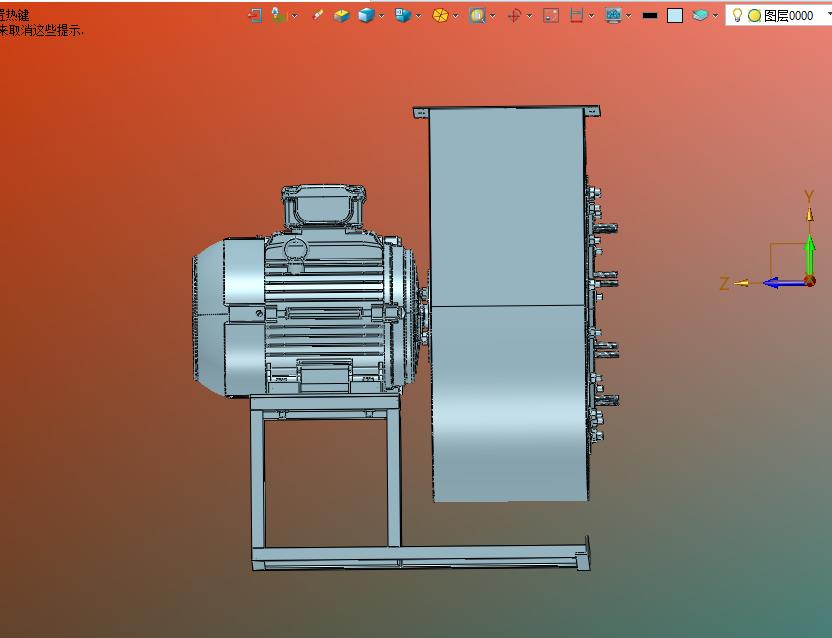Click the monitor display settings icon
Viewport: 832px width, 638px height.
[614, 15]
